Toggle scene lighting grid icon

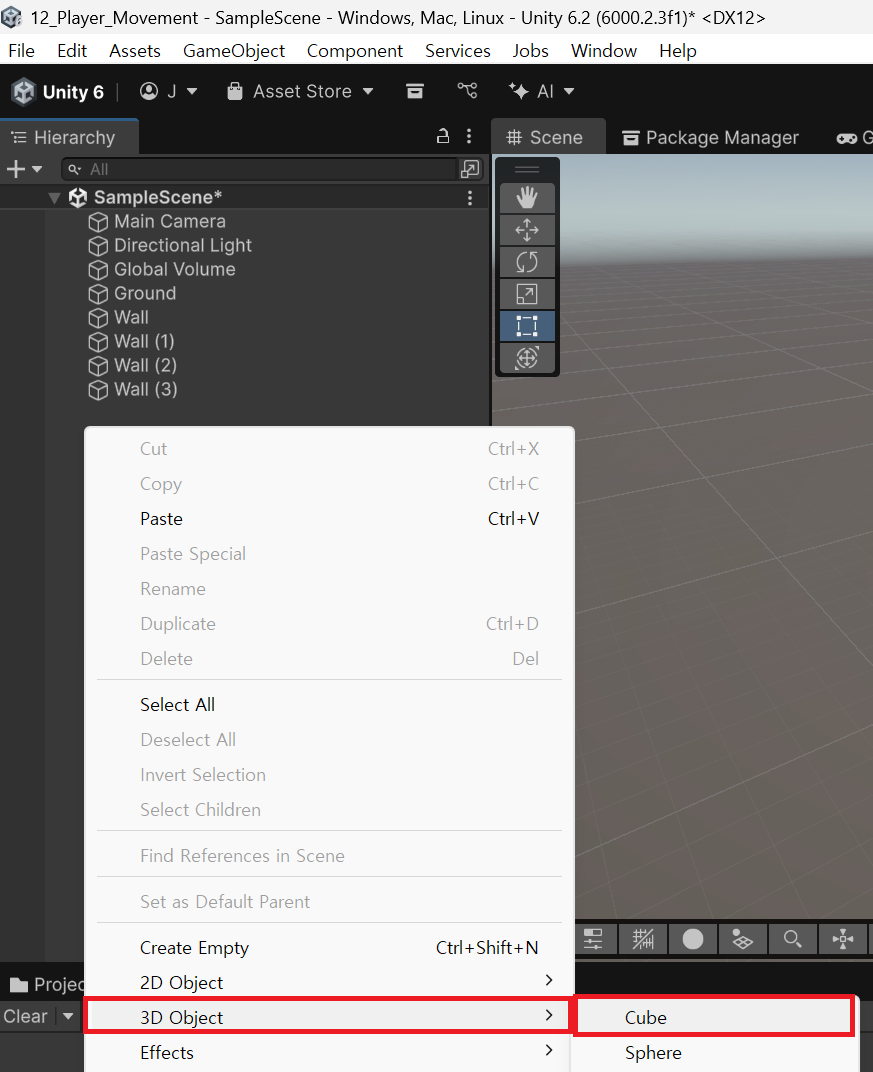(742, 939)
